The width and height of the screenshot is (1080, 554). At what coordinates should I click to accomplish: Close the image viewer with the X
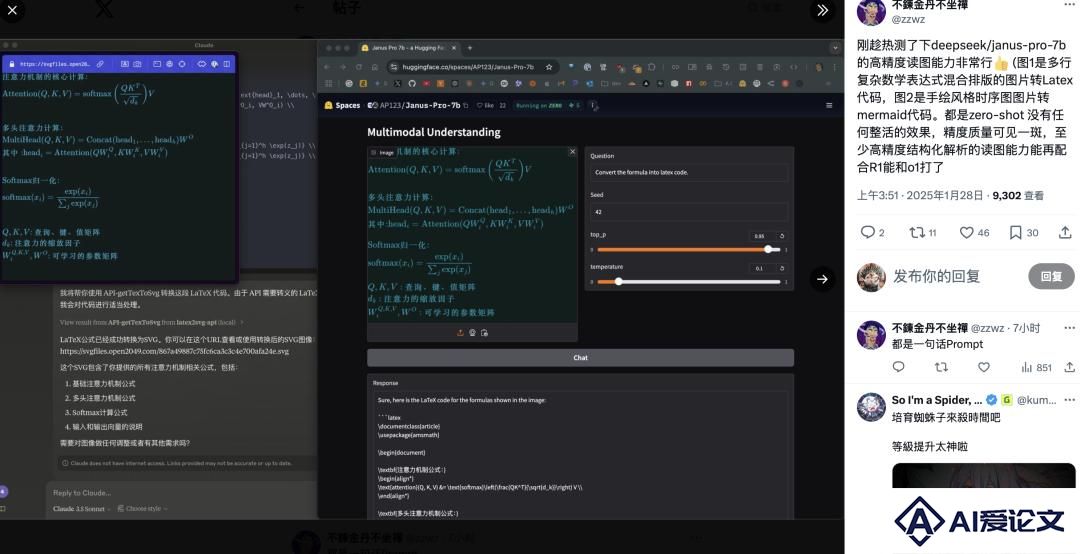12,10
